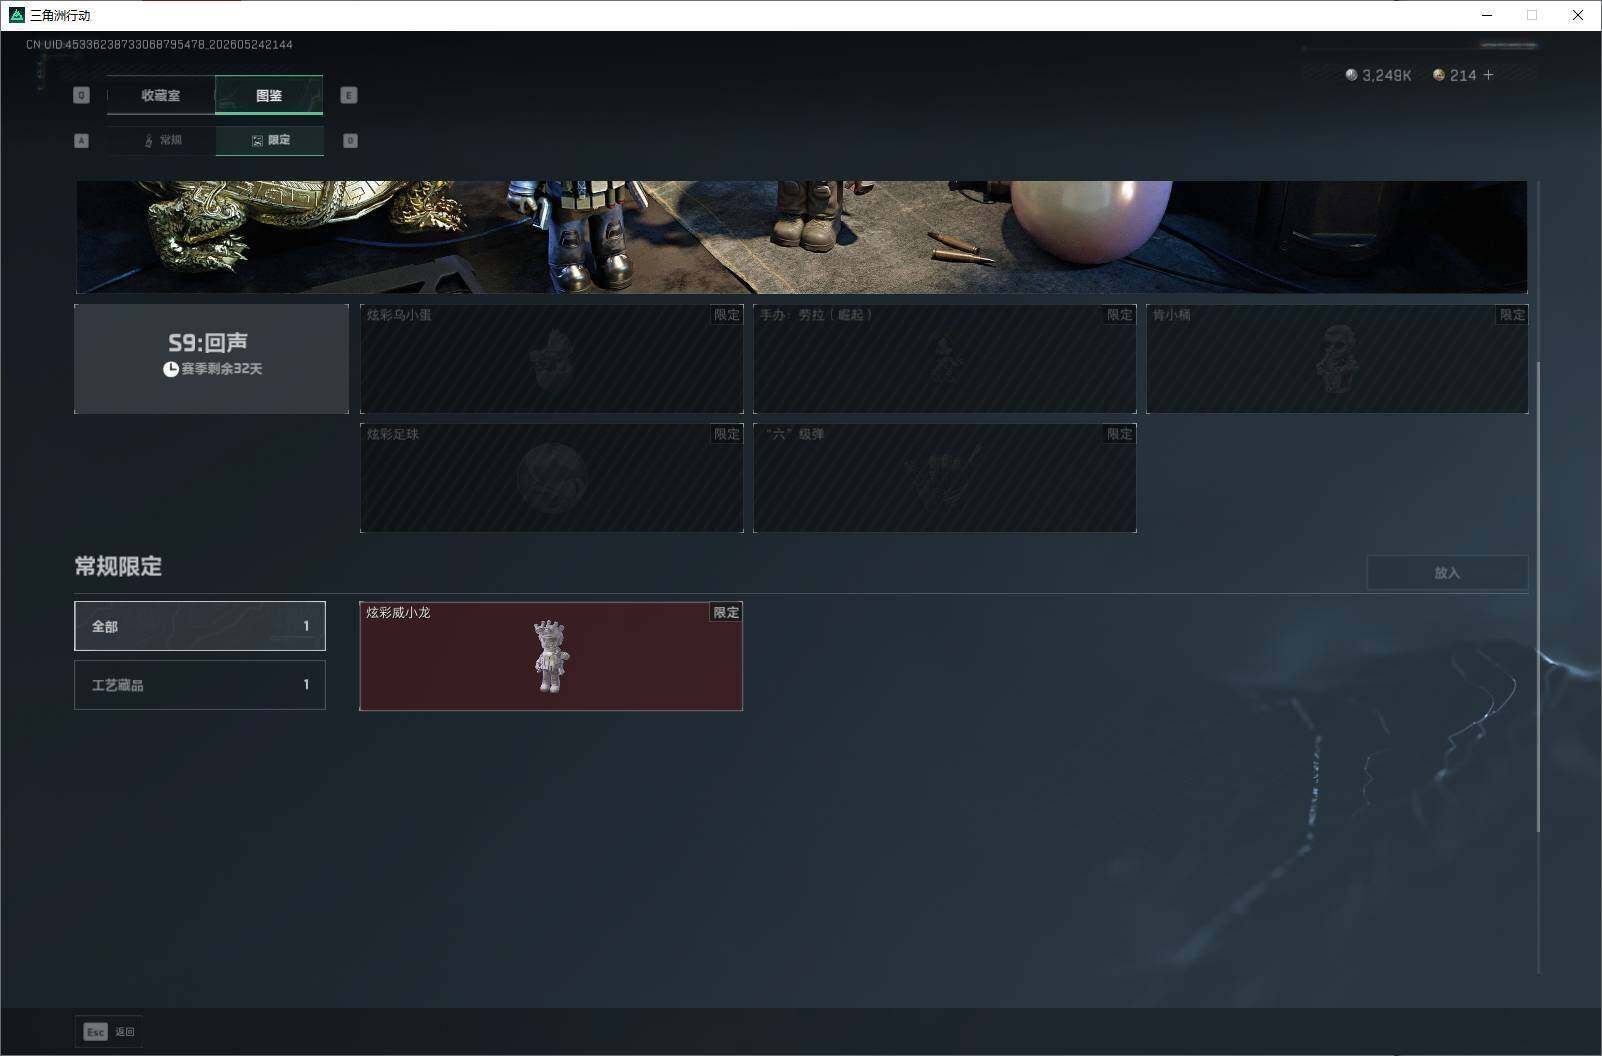
Task: Minimize the 三角洲行动 window
Action: pos(1487,15)
